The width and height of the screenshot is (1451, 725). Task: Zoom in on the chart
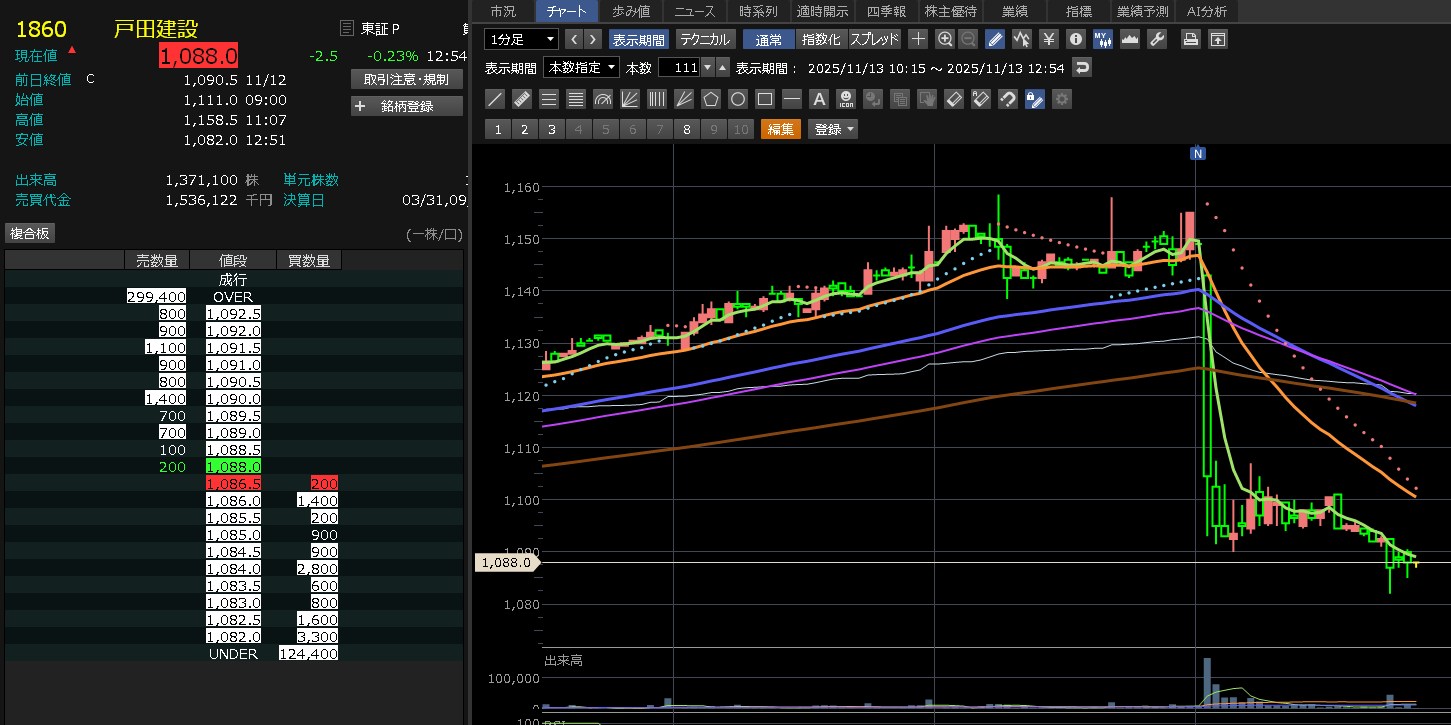[x=945, y=39]
